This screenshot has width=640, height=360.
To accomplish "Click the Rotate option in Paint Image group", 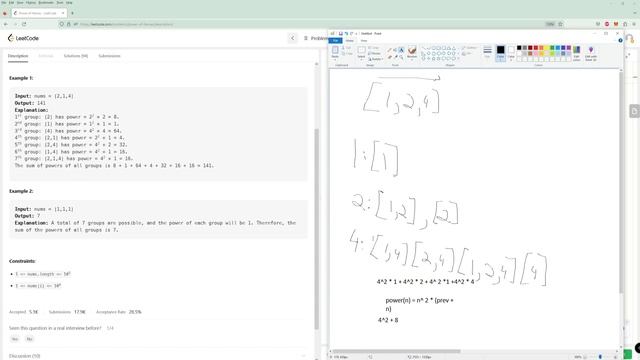I will tap(375, 59).
